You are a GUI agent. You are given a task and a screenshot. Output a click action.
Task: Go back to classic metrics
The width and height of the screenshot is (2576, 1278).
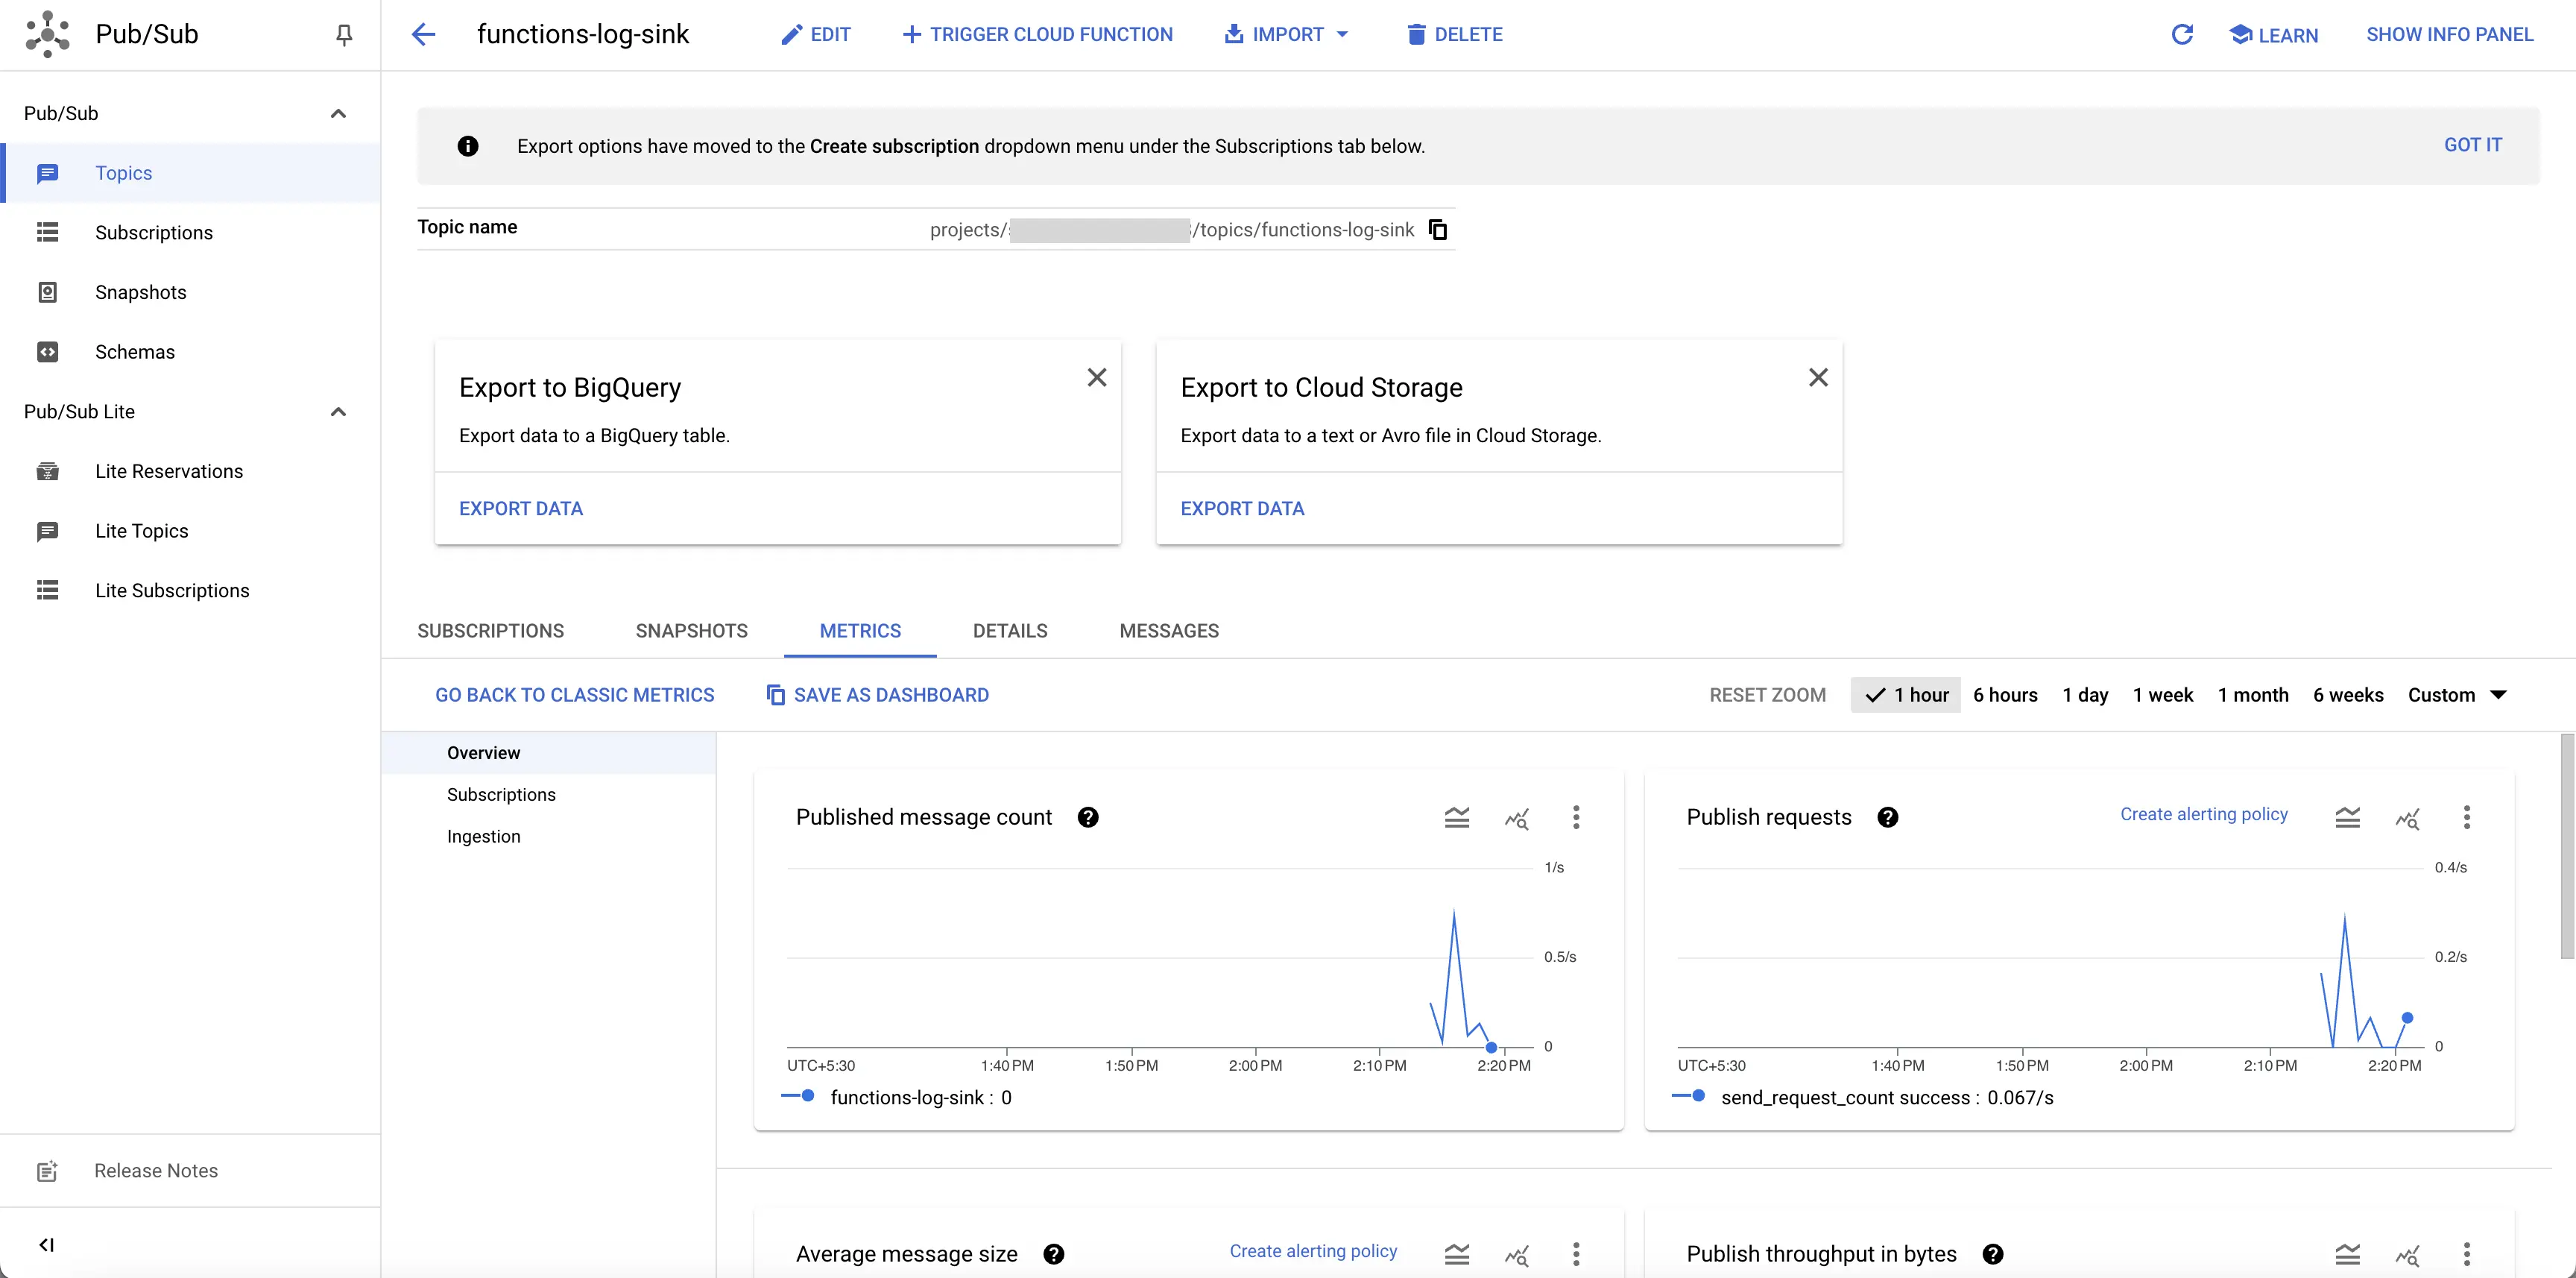(x=574, y=695)
